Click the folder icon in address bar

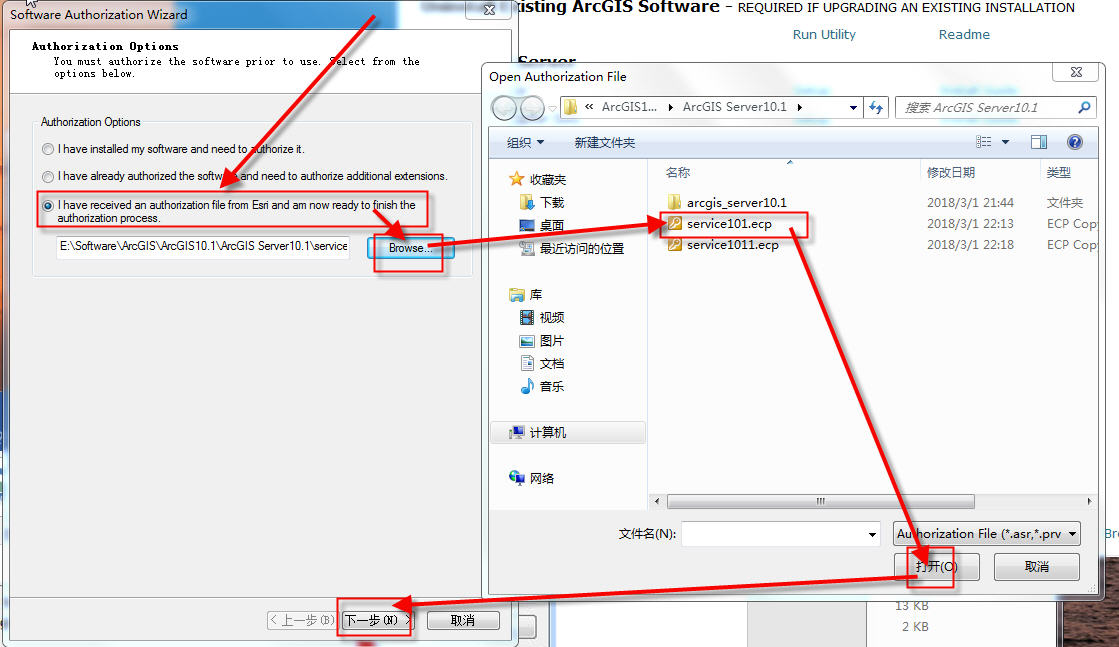570,107
